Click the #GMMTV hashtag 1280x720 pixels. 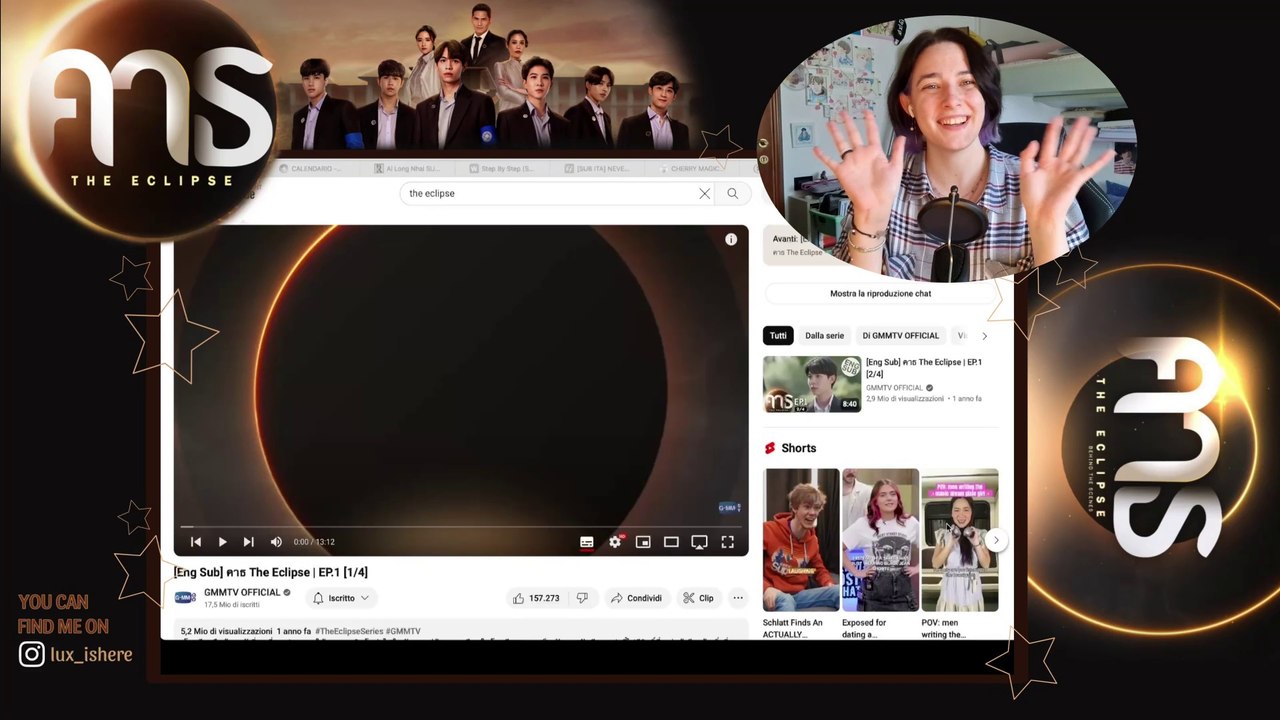(x=403, y=632)
